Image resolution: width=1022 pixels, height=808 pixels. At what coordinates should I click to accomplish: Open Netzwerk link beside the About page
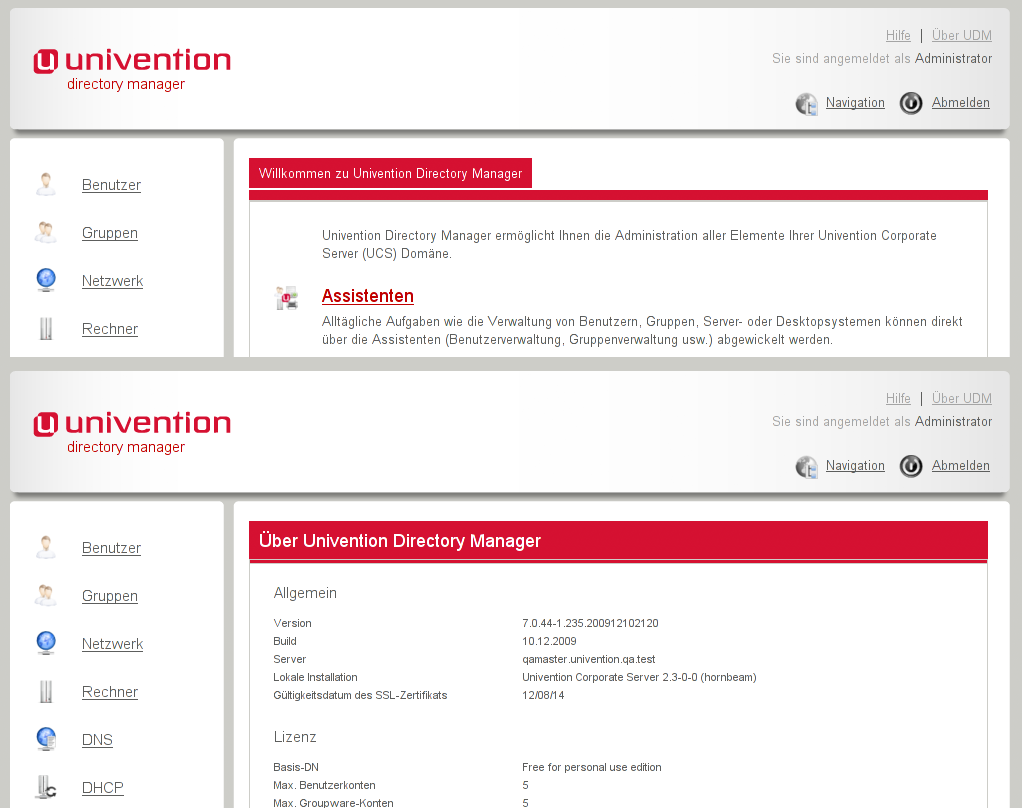pyautogui.click(x=112, y=644)
